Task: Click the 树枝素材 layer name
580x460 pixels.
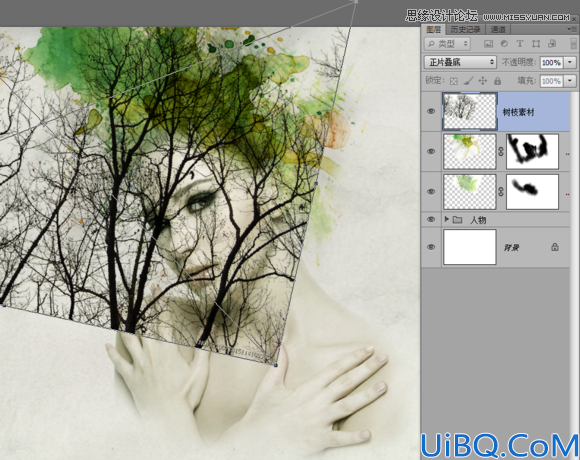Action: pos(518,112)
